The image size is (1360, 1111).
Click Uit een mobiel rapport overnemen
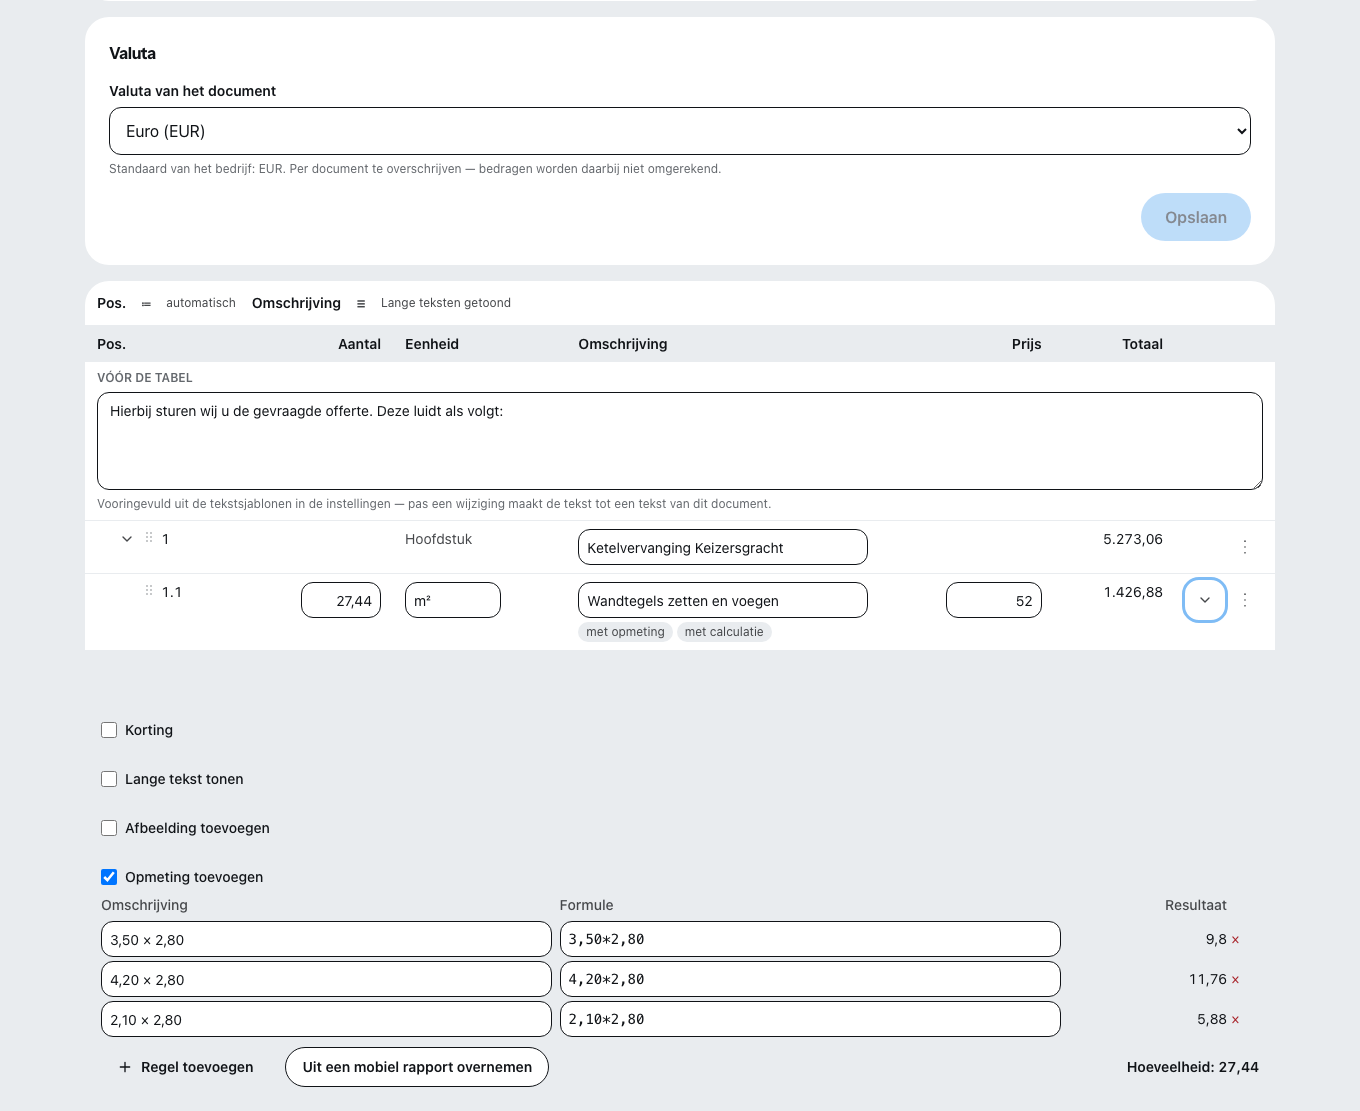(x=417, y=1067)
